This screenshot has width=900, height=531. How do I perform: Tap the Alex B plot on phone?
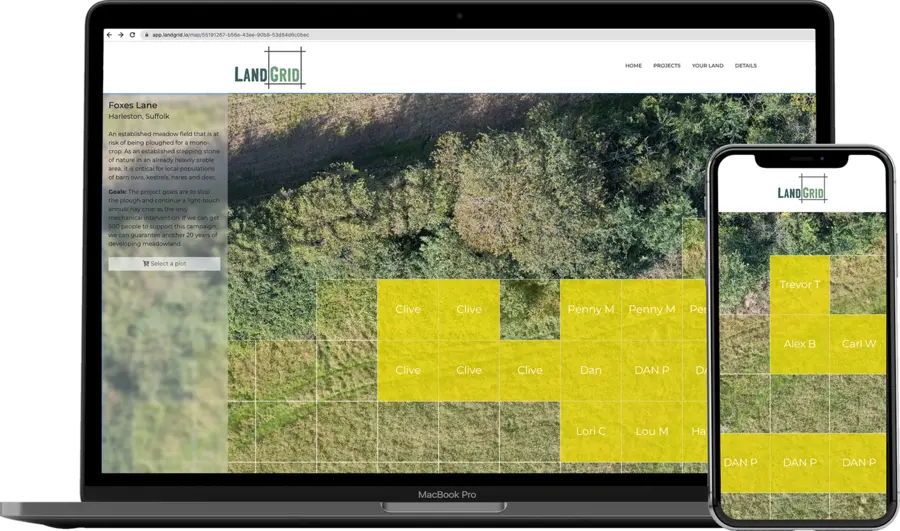pyautogui.click(x=800, y=344)
